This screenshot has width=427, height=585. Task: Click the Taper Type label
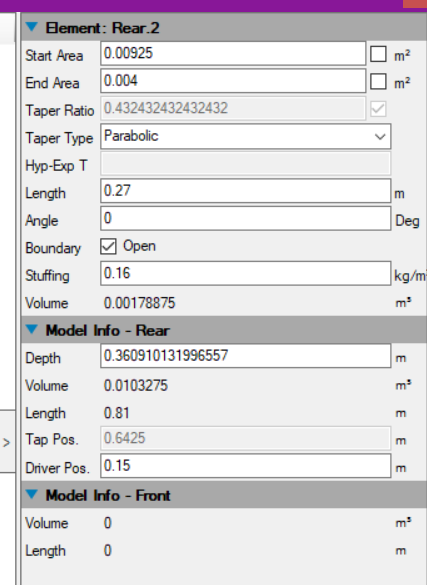pos(59,138)
